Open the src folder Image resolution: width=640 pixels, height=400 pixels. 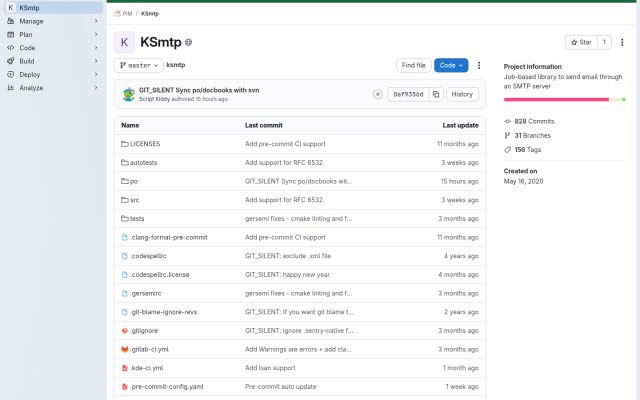(134, 200)
